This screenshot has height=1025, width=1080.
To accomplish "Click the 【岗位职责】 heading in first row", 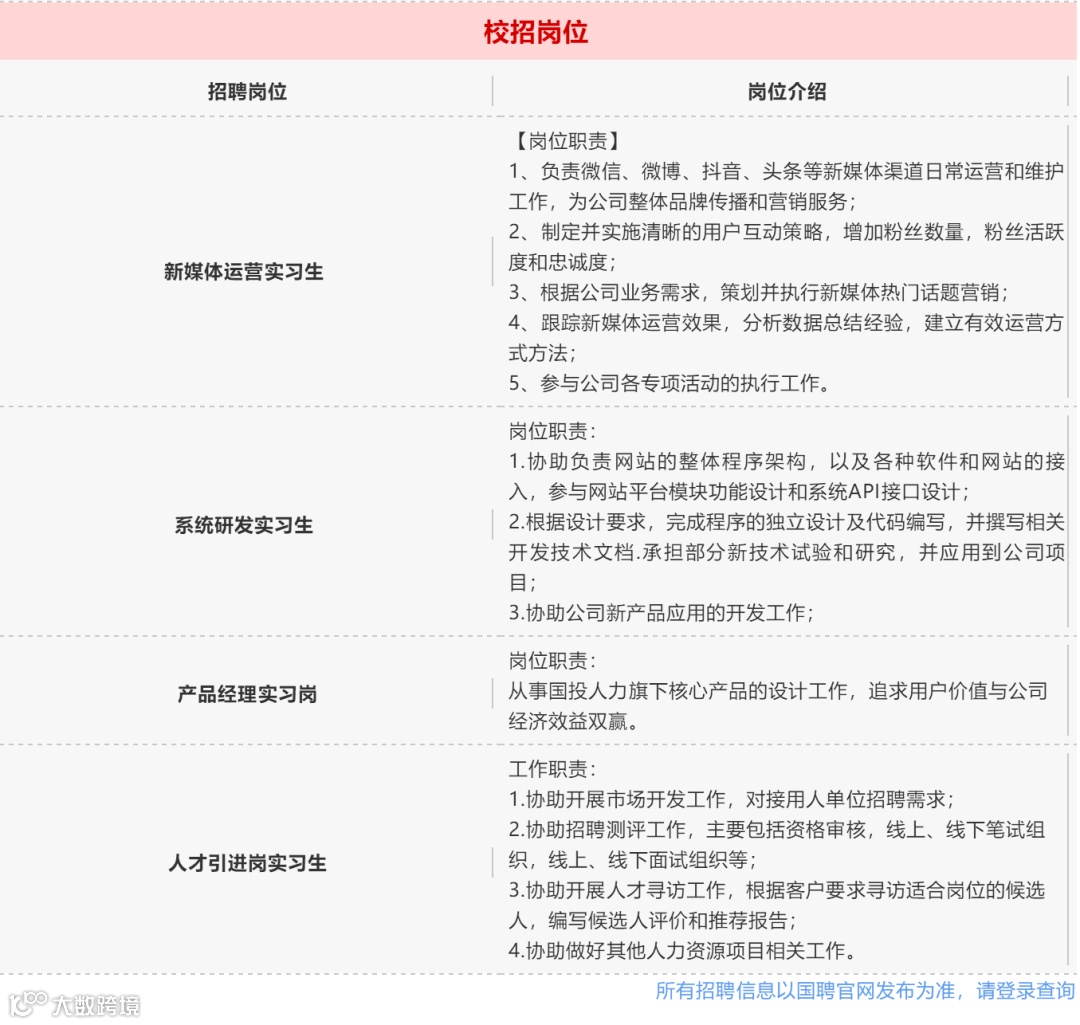I will (568, 141).
